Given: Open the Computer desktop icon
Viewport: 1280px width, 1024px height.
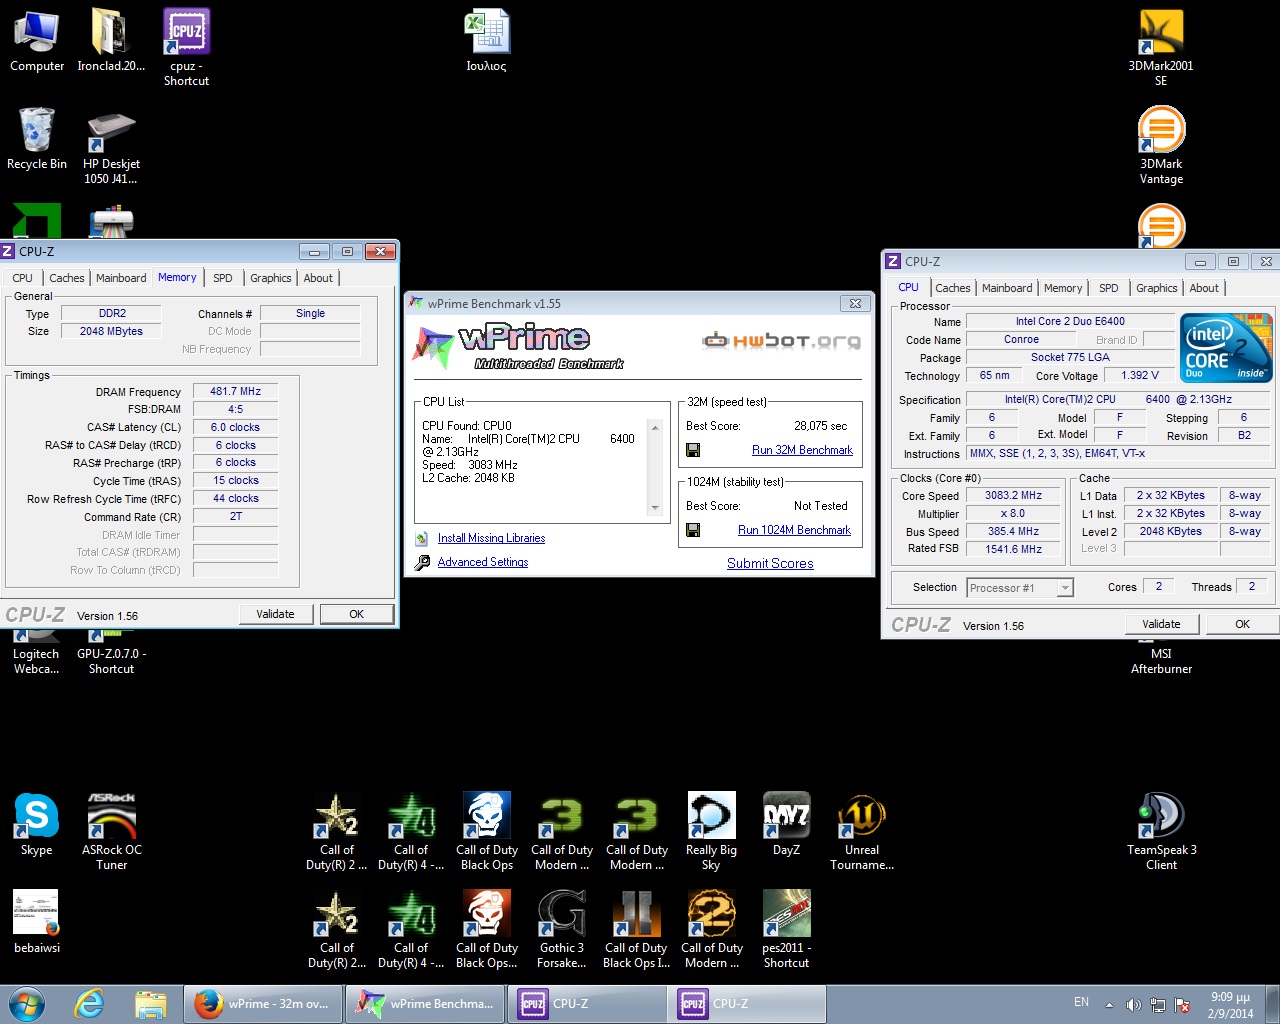Looking at the screenshot, I should (x=37, y=40).
